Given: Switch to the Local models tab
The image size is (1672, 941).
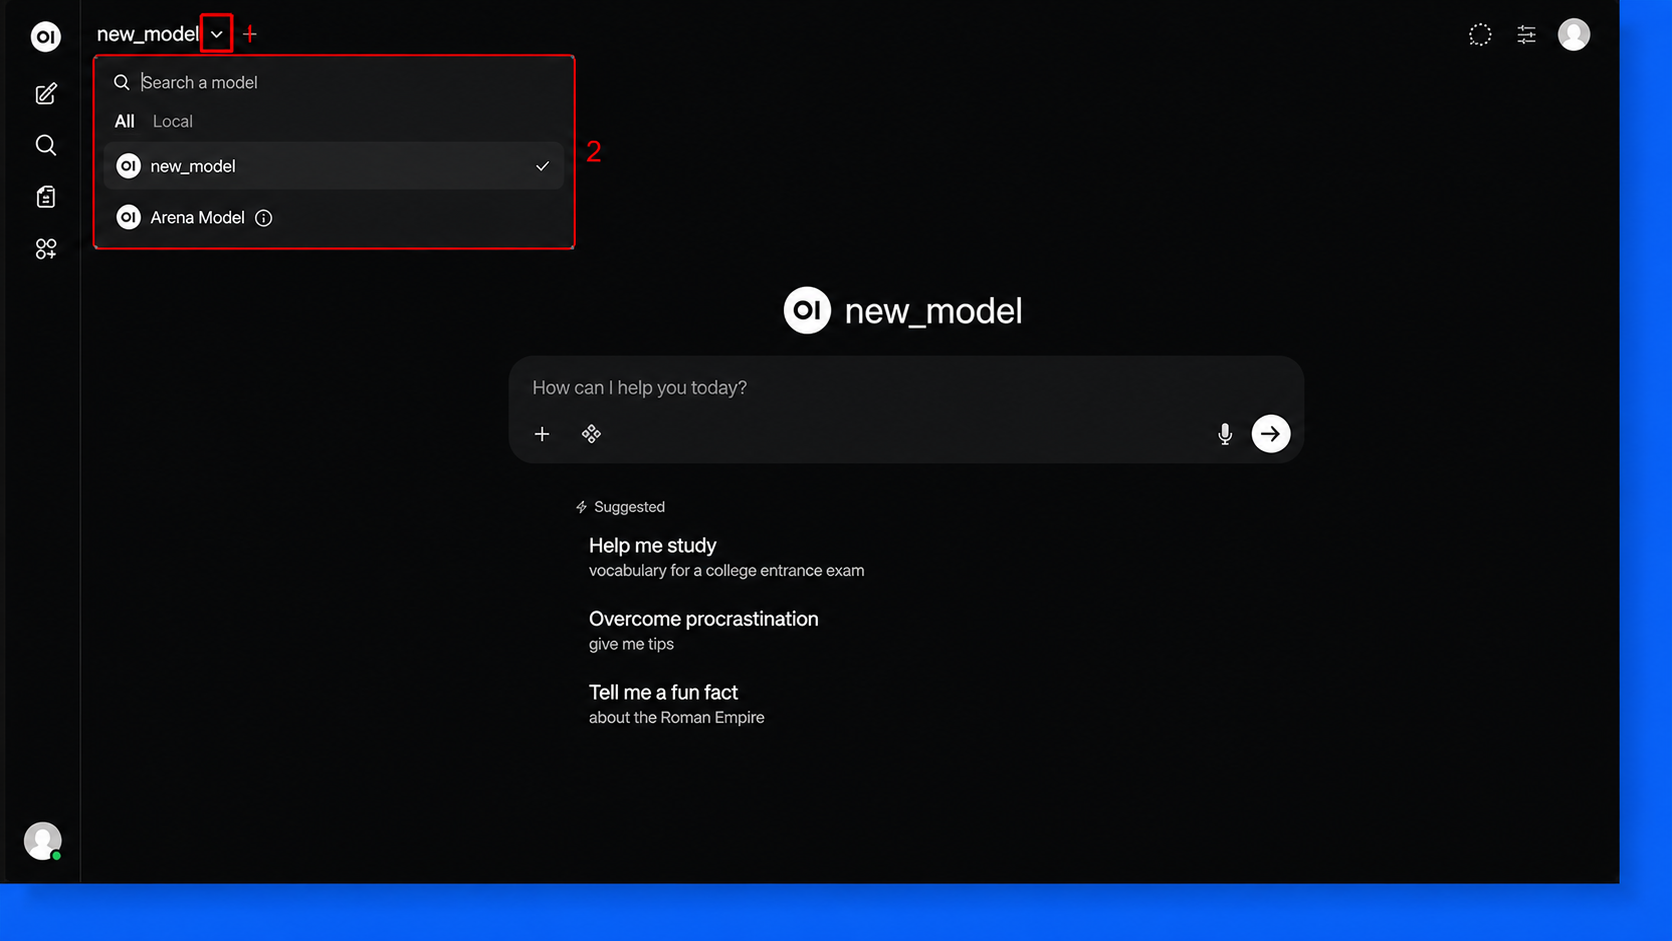Looking at the screenshot, I should [x=172, y=121].
